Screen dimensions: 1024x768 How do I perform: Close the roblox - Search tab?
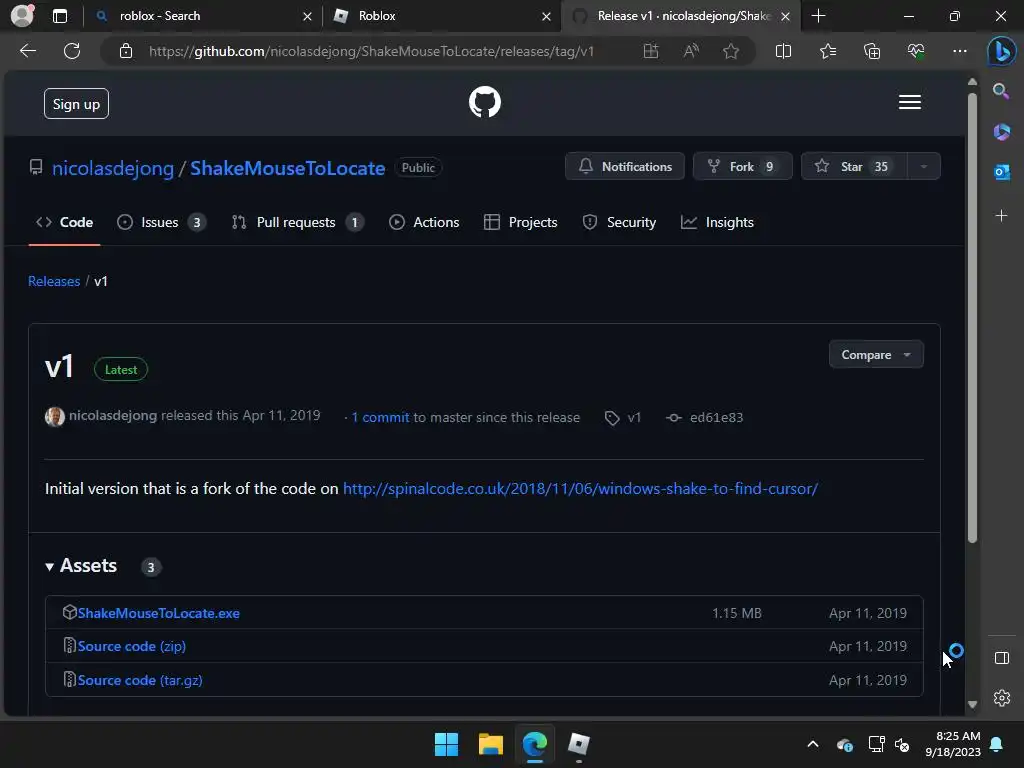[x=307, y=16]
